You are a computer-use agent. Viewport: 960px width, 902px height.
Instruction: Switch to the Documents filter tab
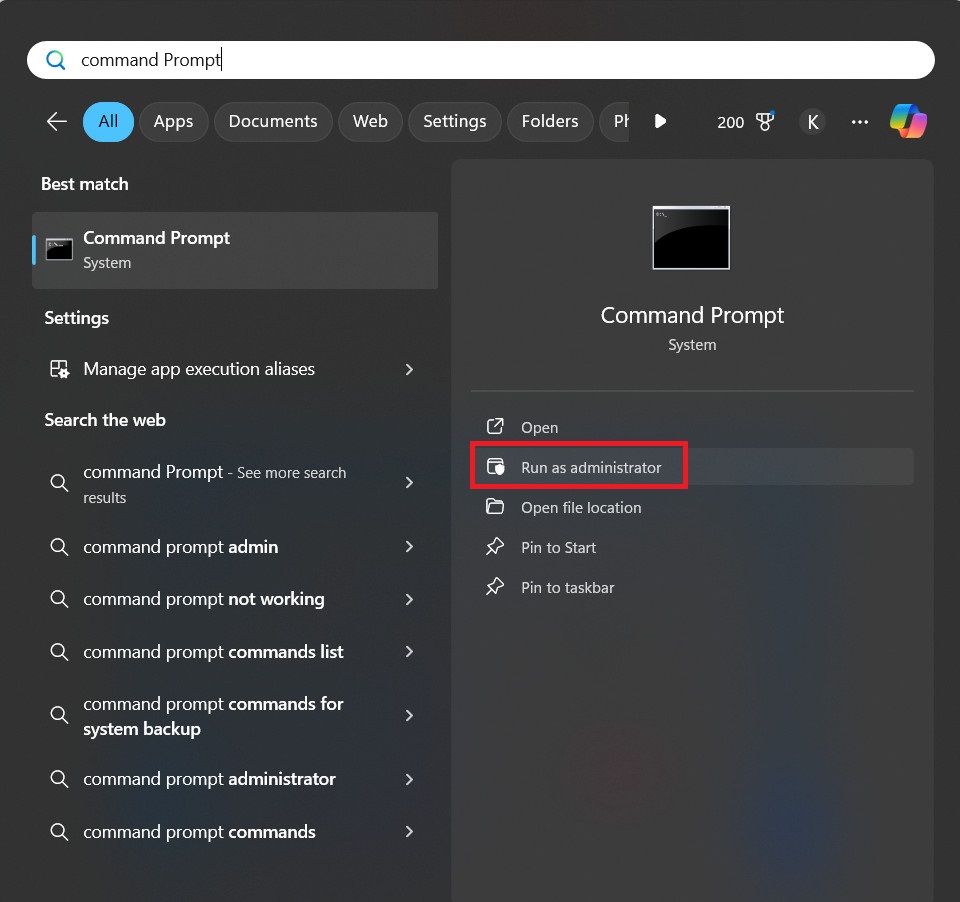point(273,122)
